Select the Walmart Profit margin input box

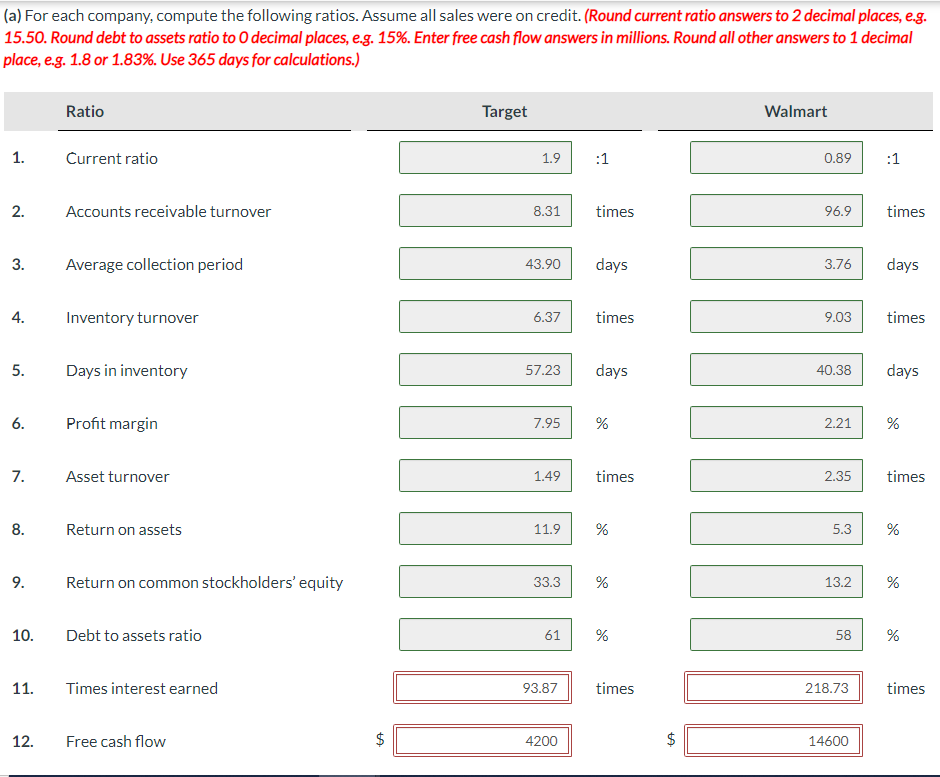[x=776, y=422]
